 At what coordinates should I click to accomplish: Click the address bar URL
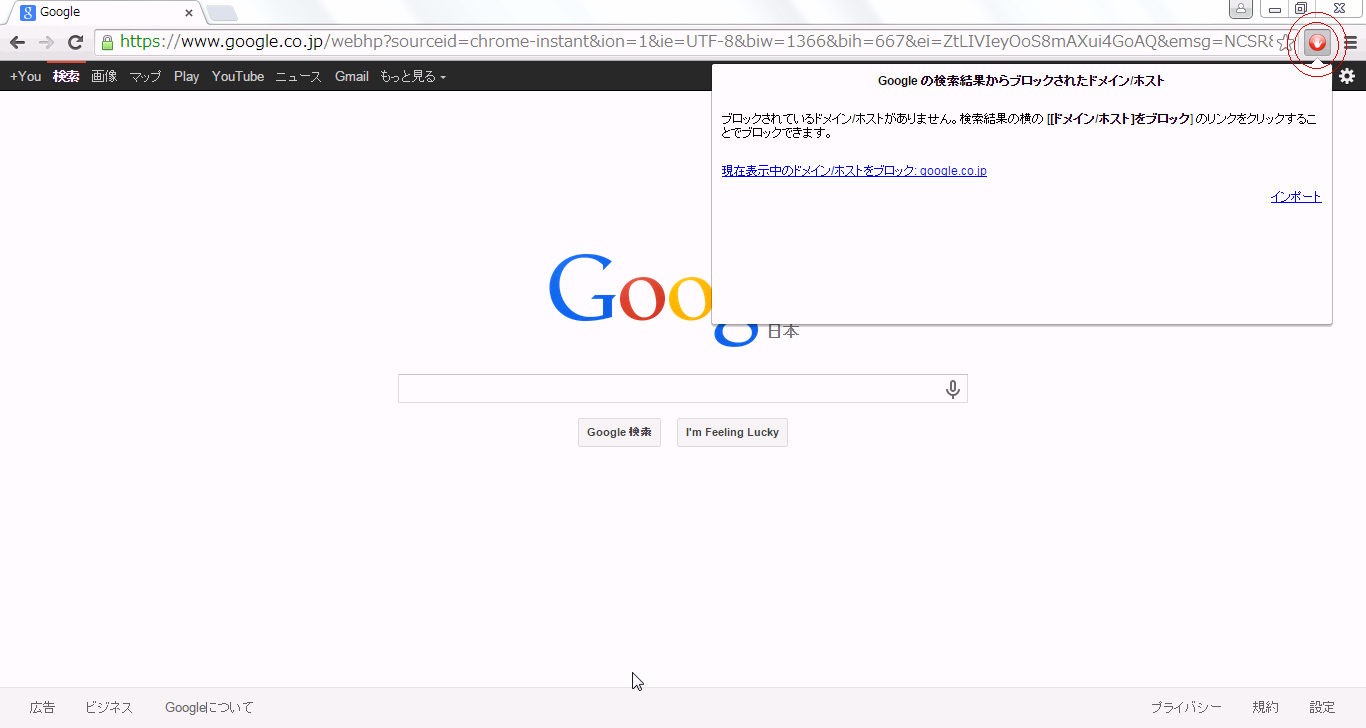pos(696,42)
